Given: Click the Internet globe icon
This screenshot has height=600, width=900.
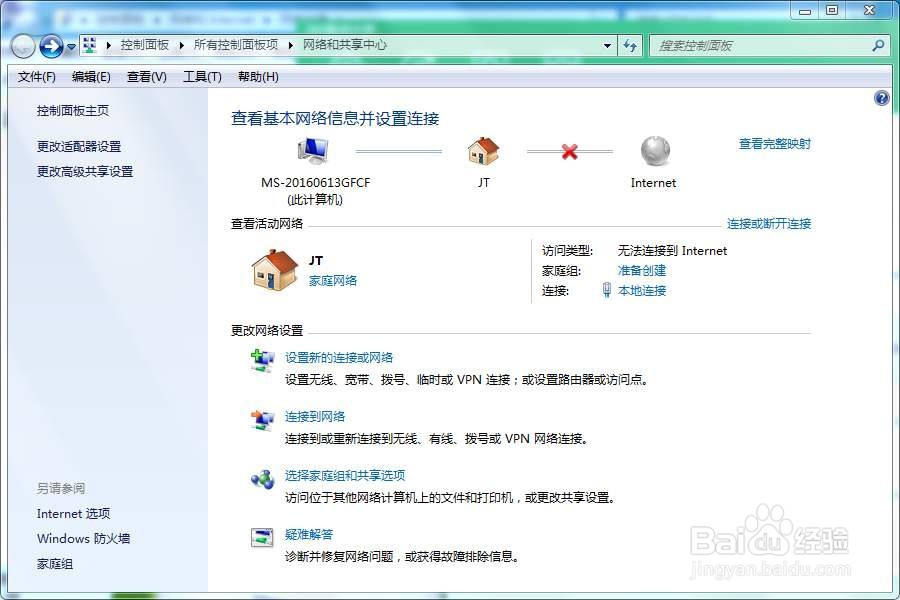Looking at the screenshot, I should [x=653, y=150].
